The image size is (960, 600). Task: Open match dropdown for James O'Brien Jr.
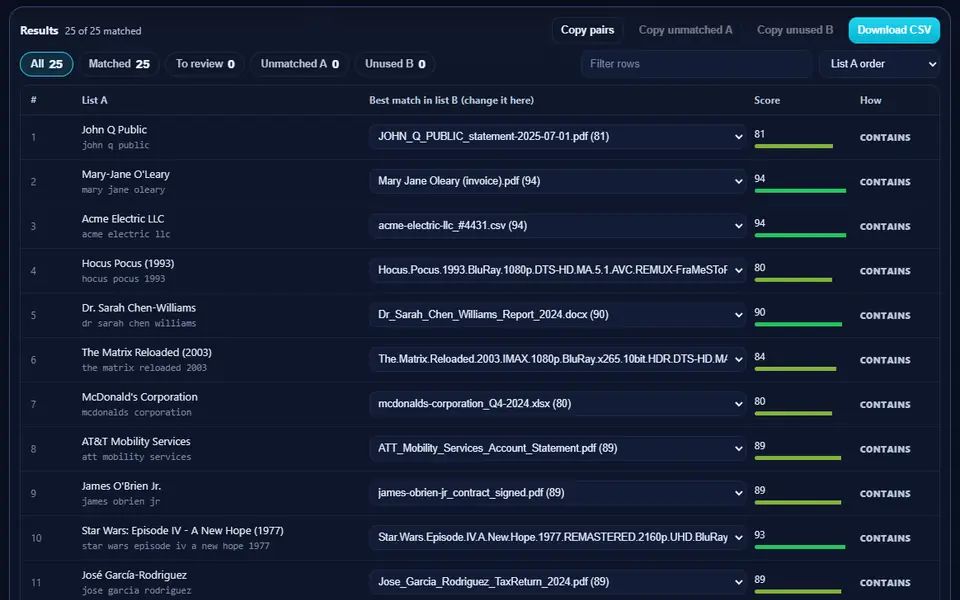click(557, 493)
